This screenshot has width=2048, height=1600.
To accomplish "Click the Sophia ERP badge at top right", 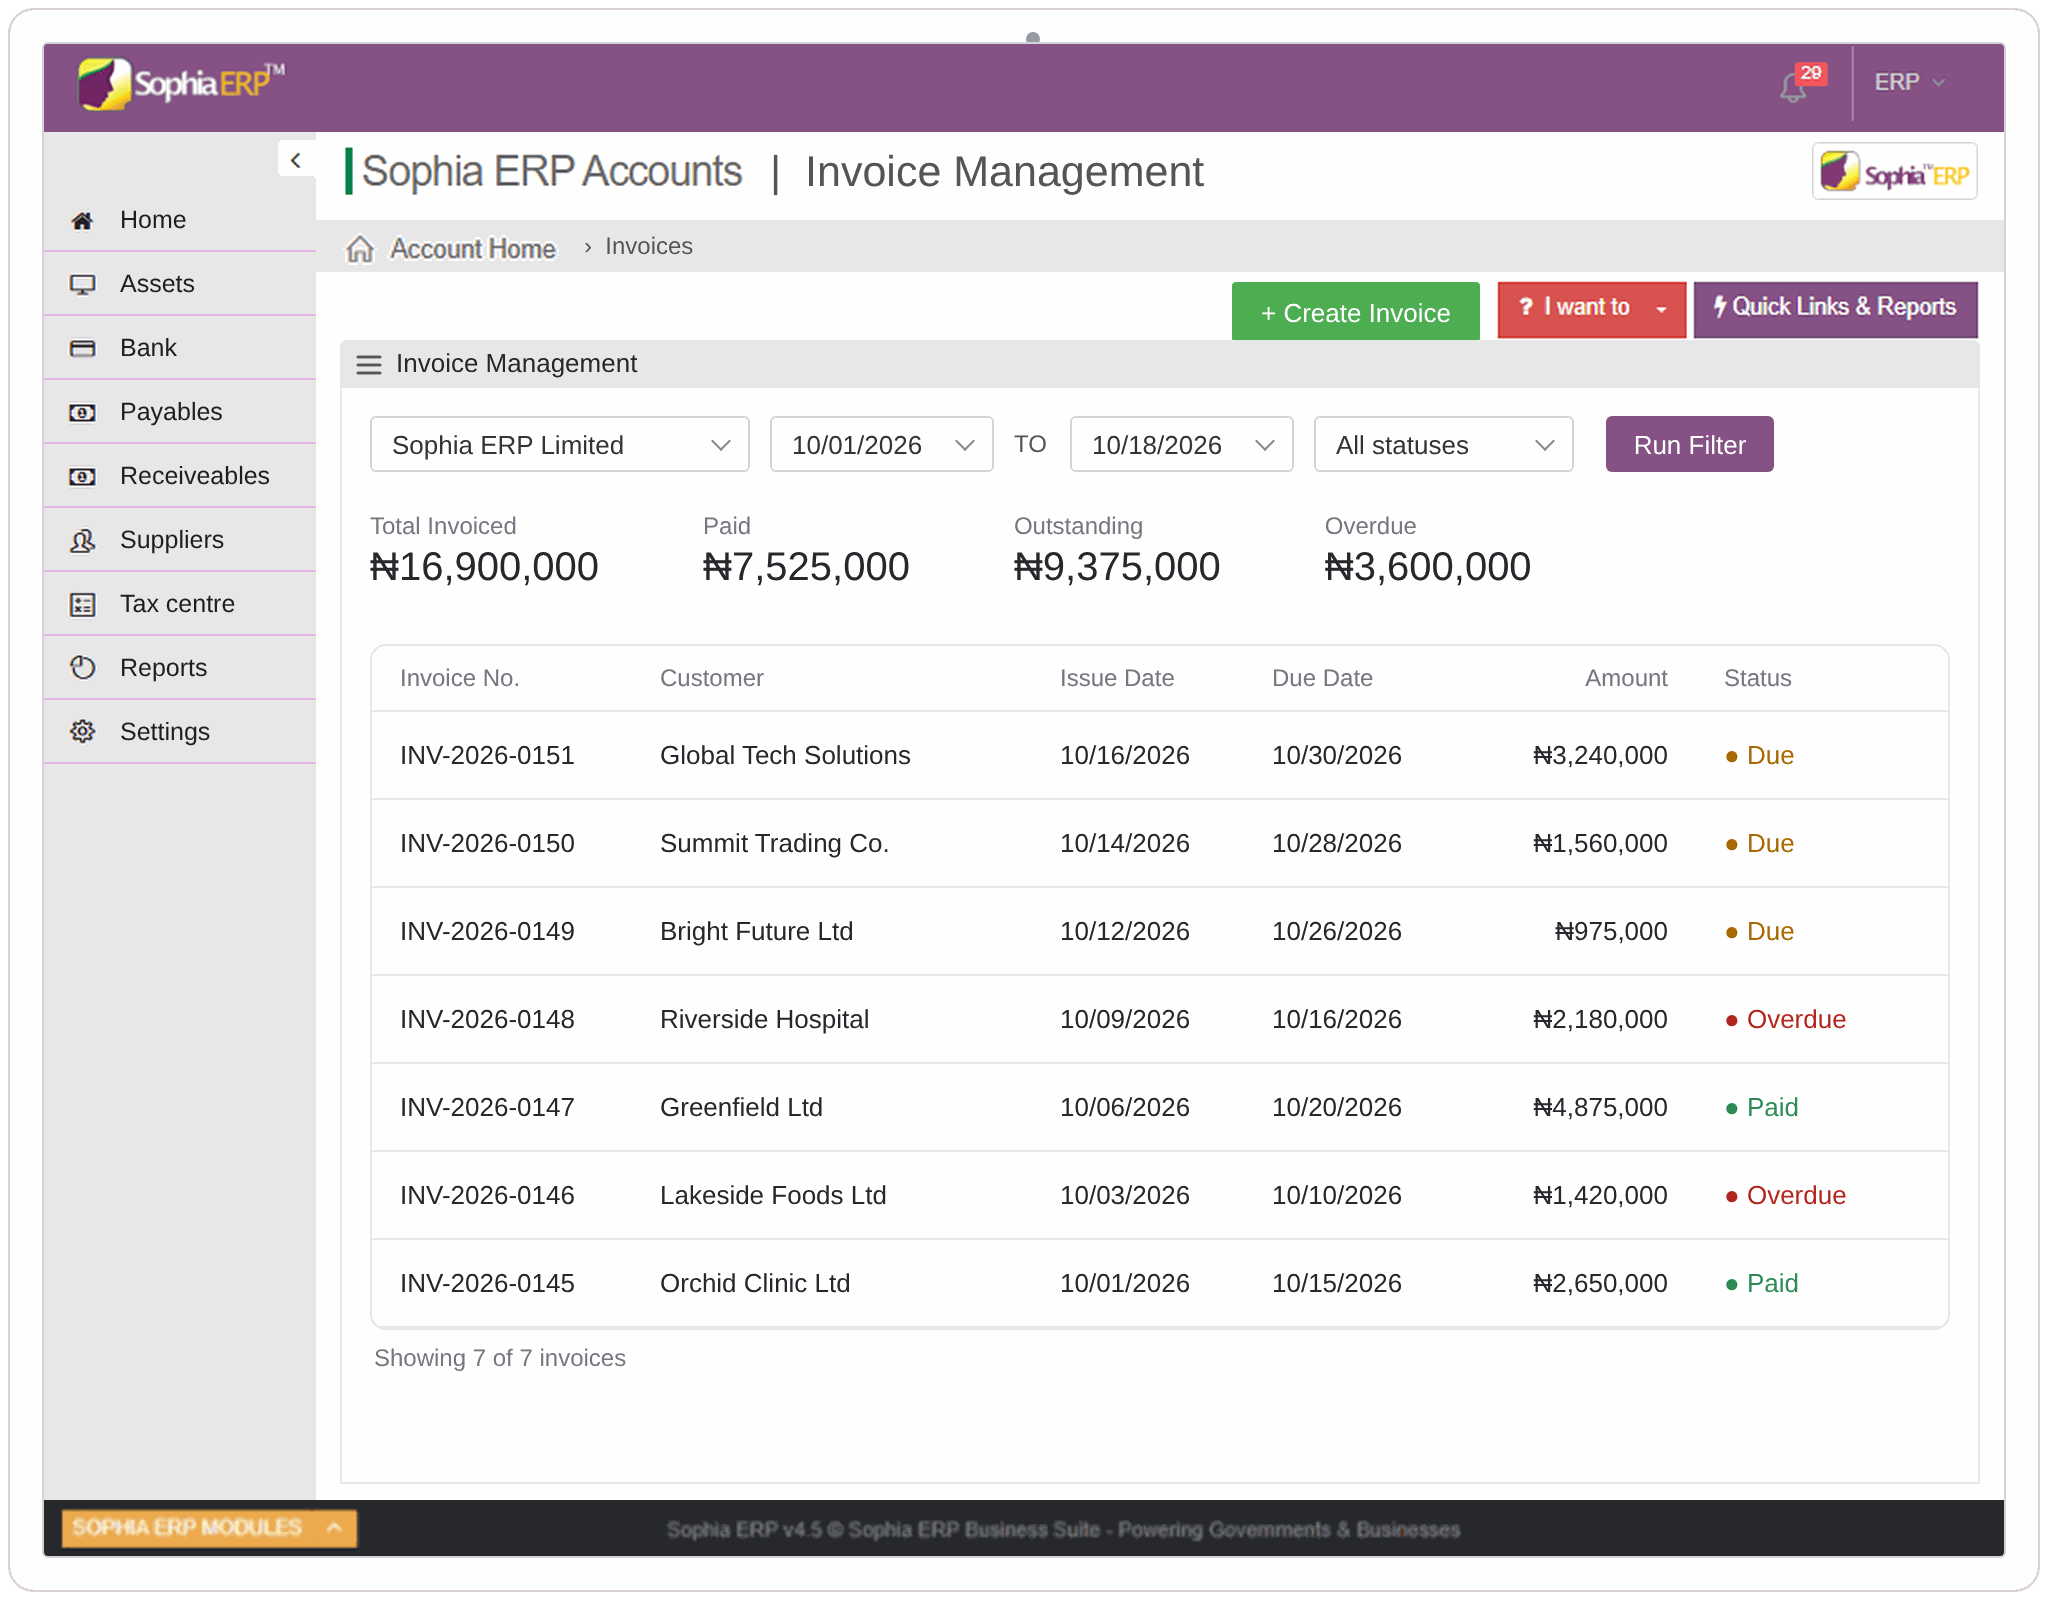I will tap(1894, 172).
